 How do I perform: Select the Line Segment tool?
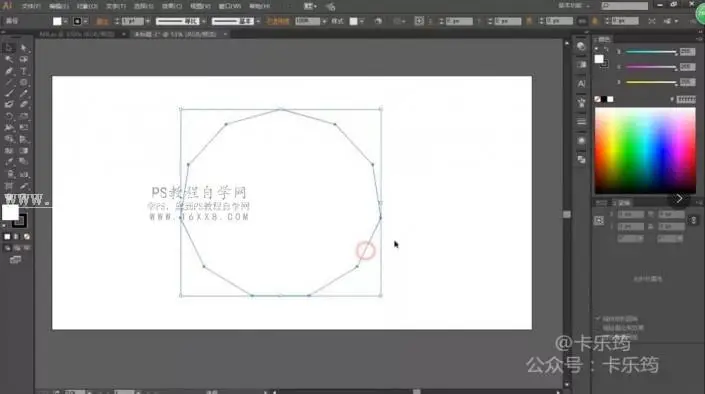click(x=9, y=82)
